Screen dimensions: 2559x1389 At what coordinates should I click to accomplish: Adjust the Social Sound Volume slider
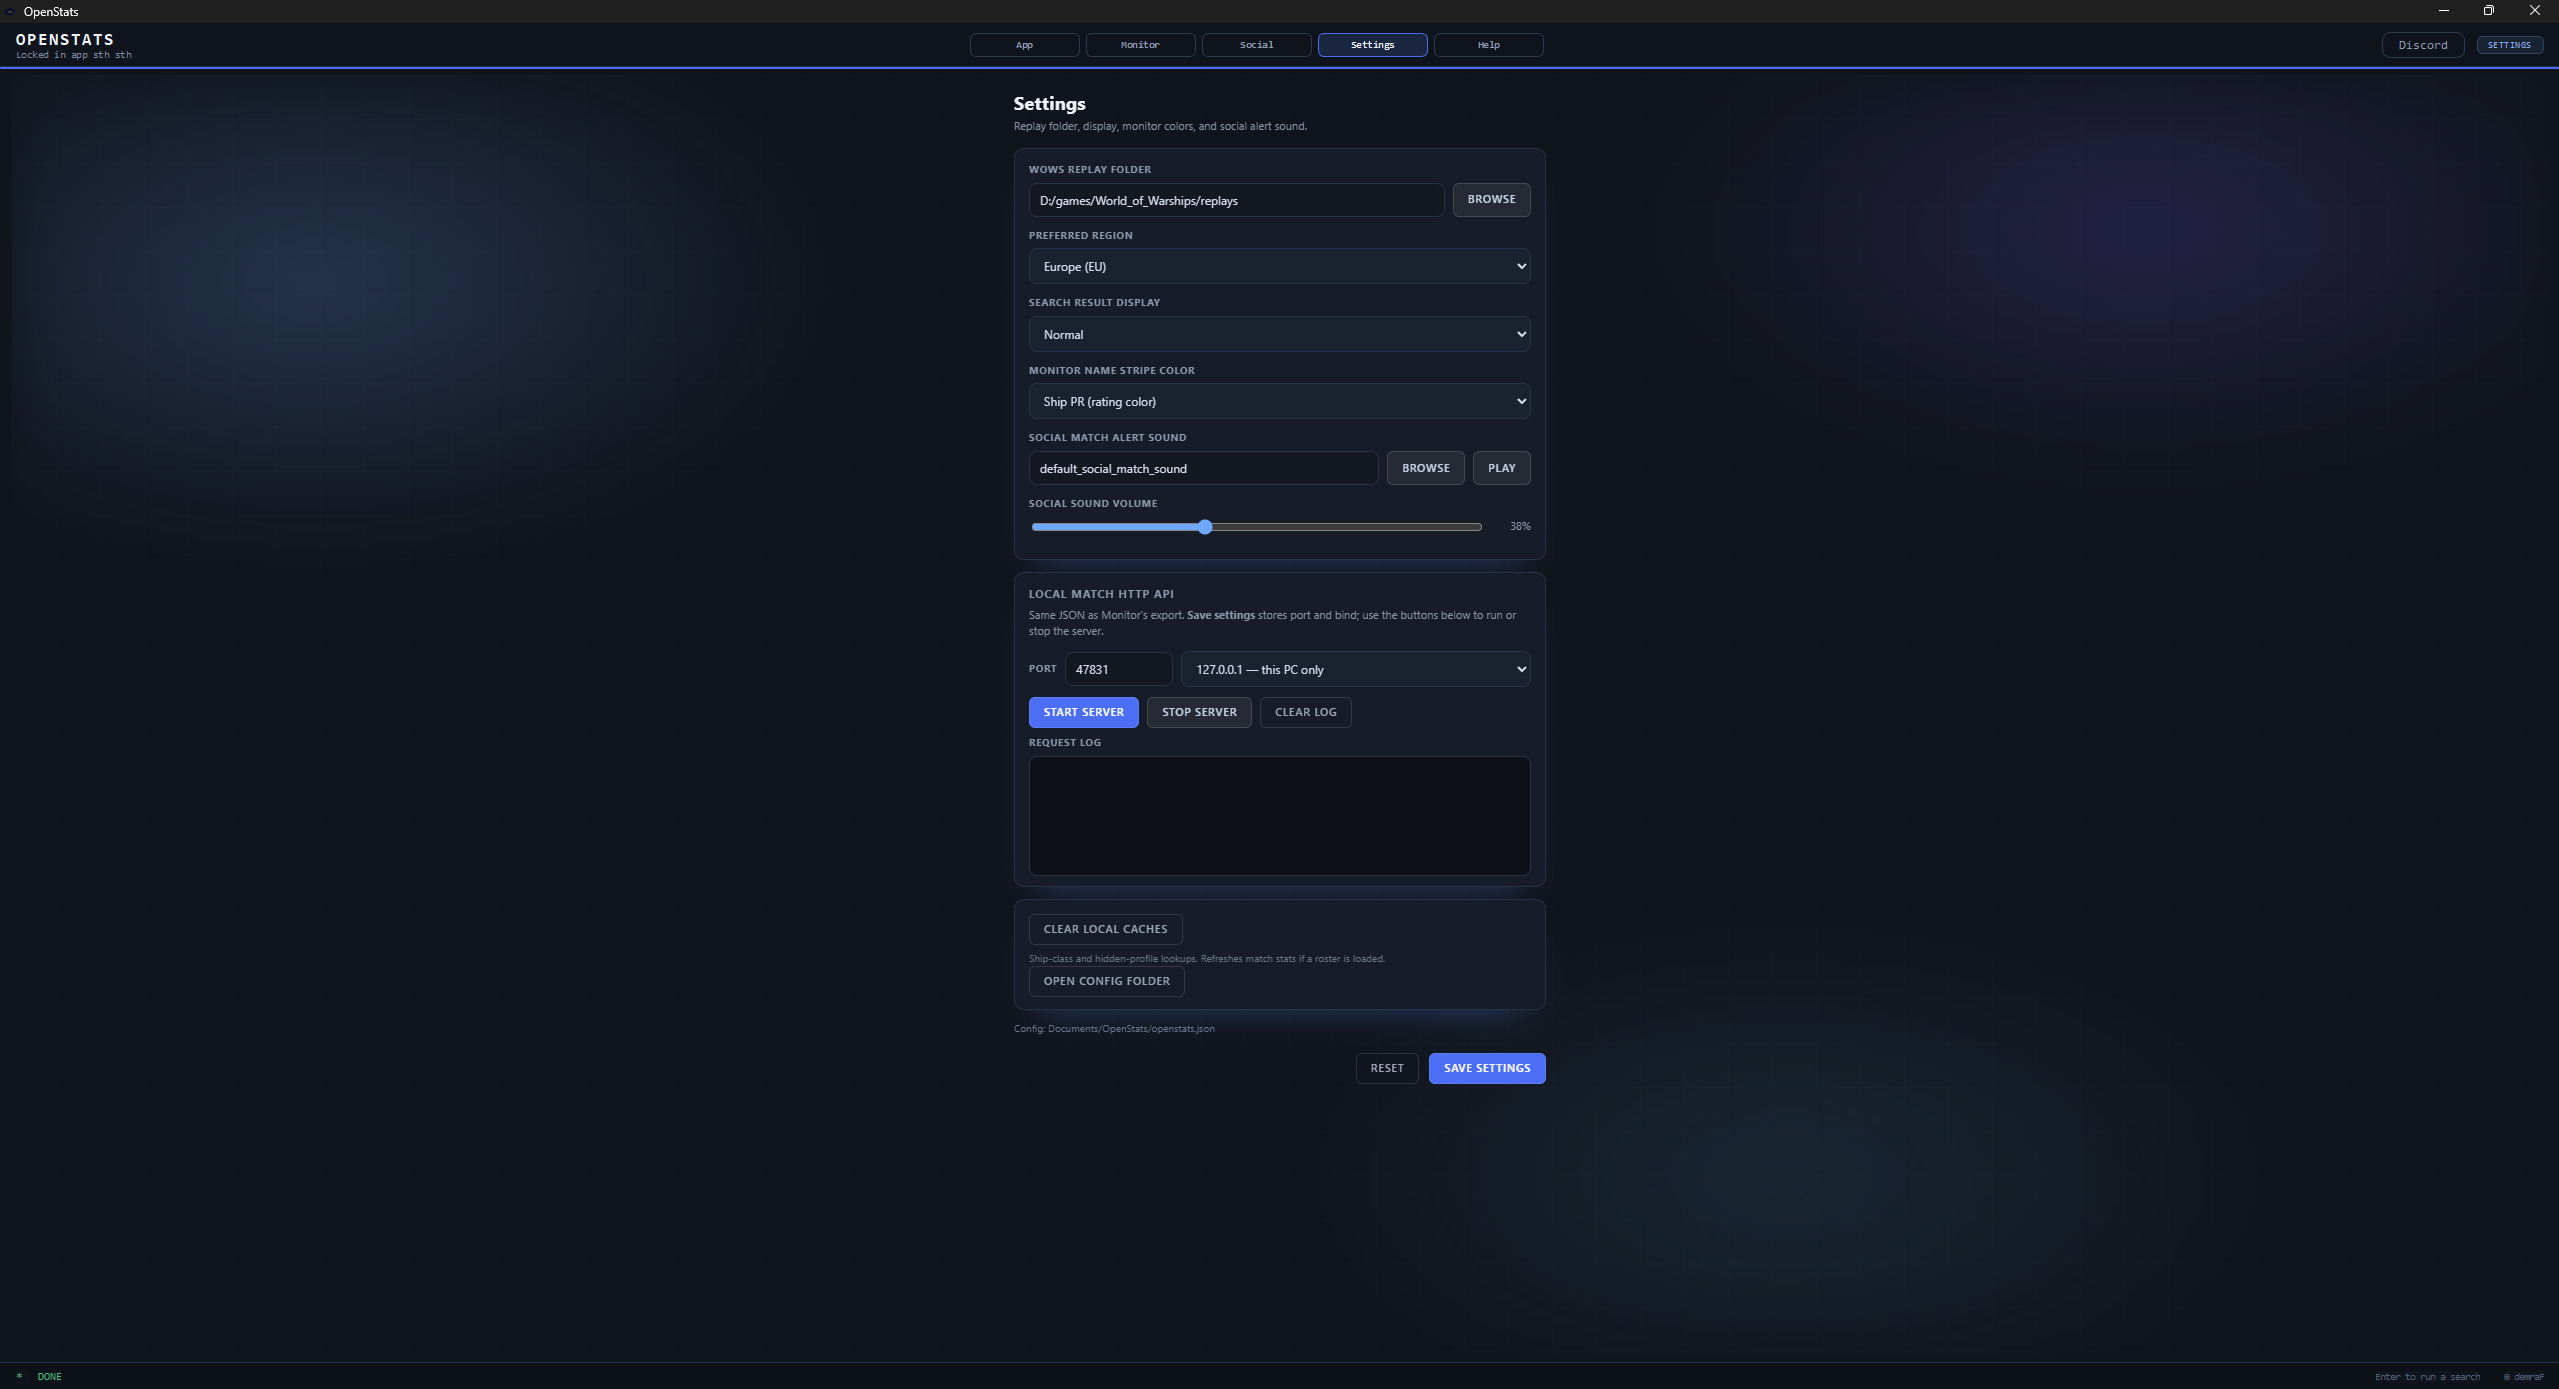(1204, 526)
